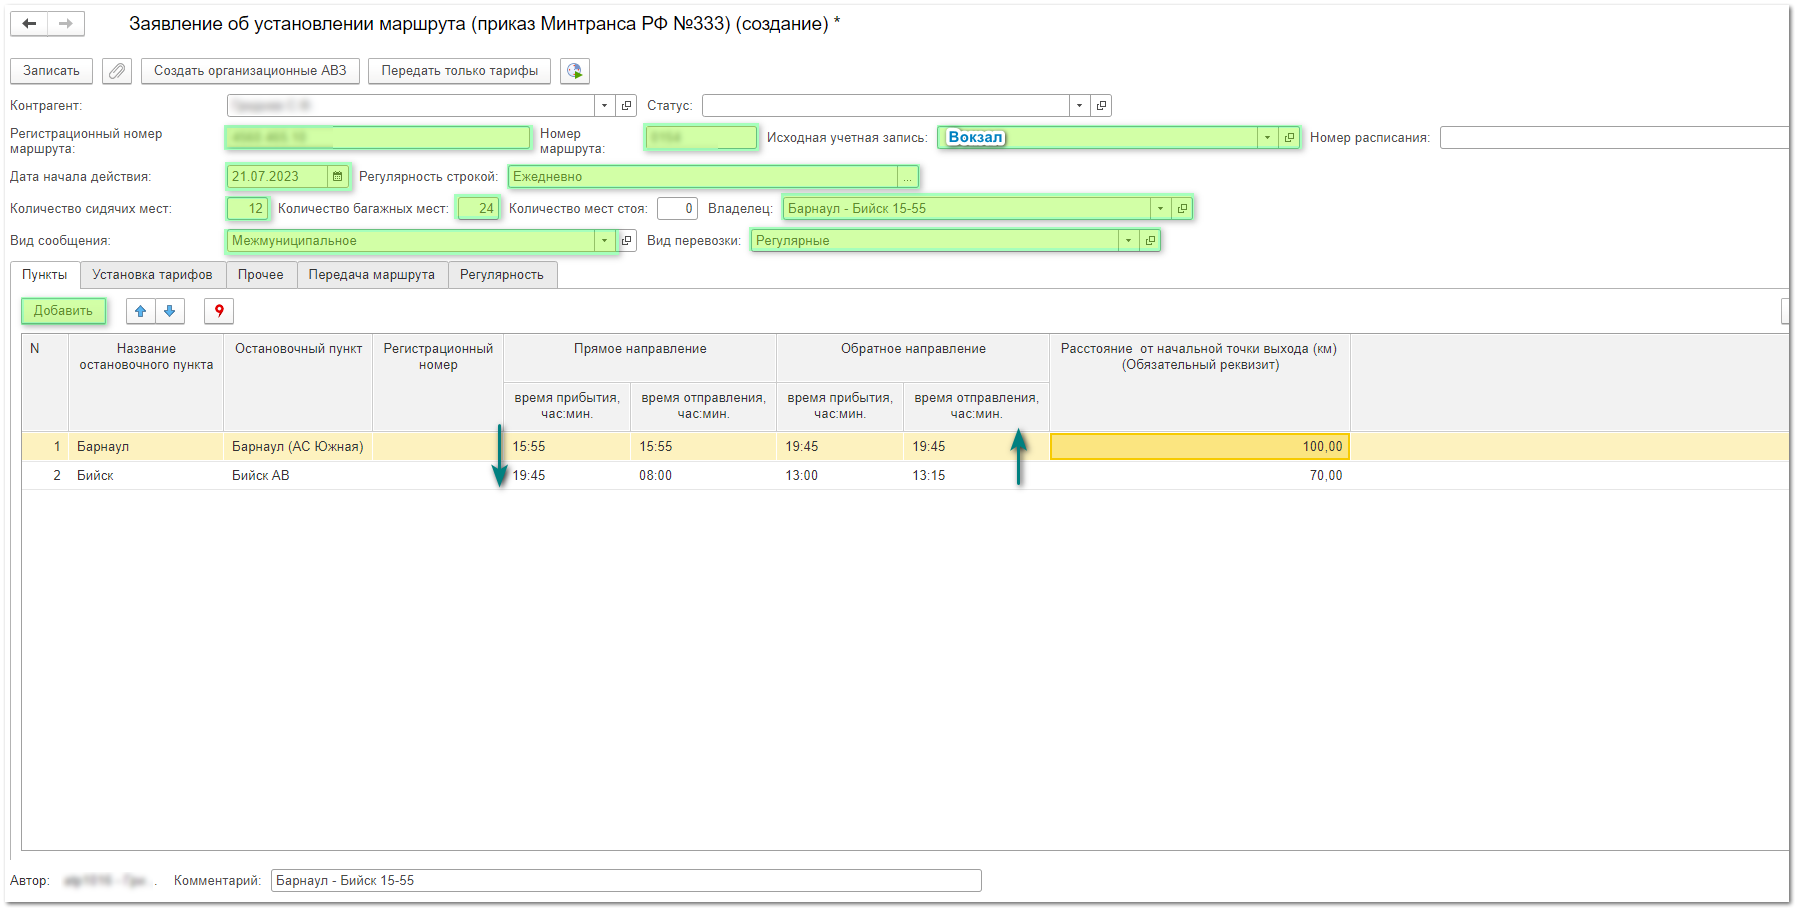Open calendar picker for Дата начала действия
Image resolution: width=1798 pixels, height=911 pixels.
(x=338, y=177)
